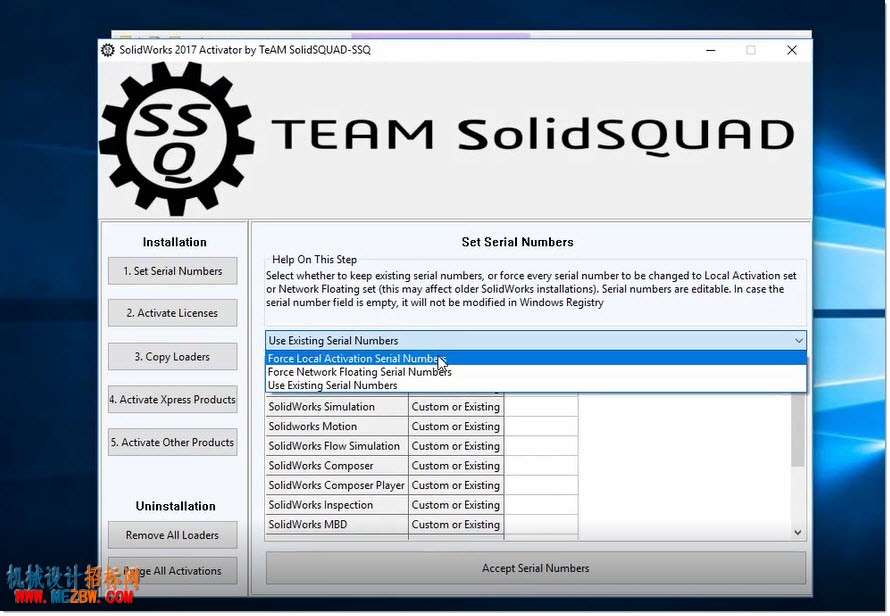Confirm with 'Accept Serial Numbers' button
Viewport: 890px width, 616px height.
pos(536,568)
